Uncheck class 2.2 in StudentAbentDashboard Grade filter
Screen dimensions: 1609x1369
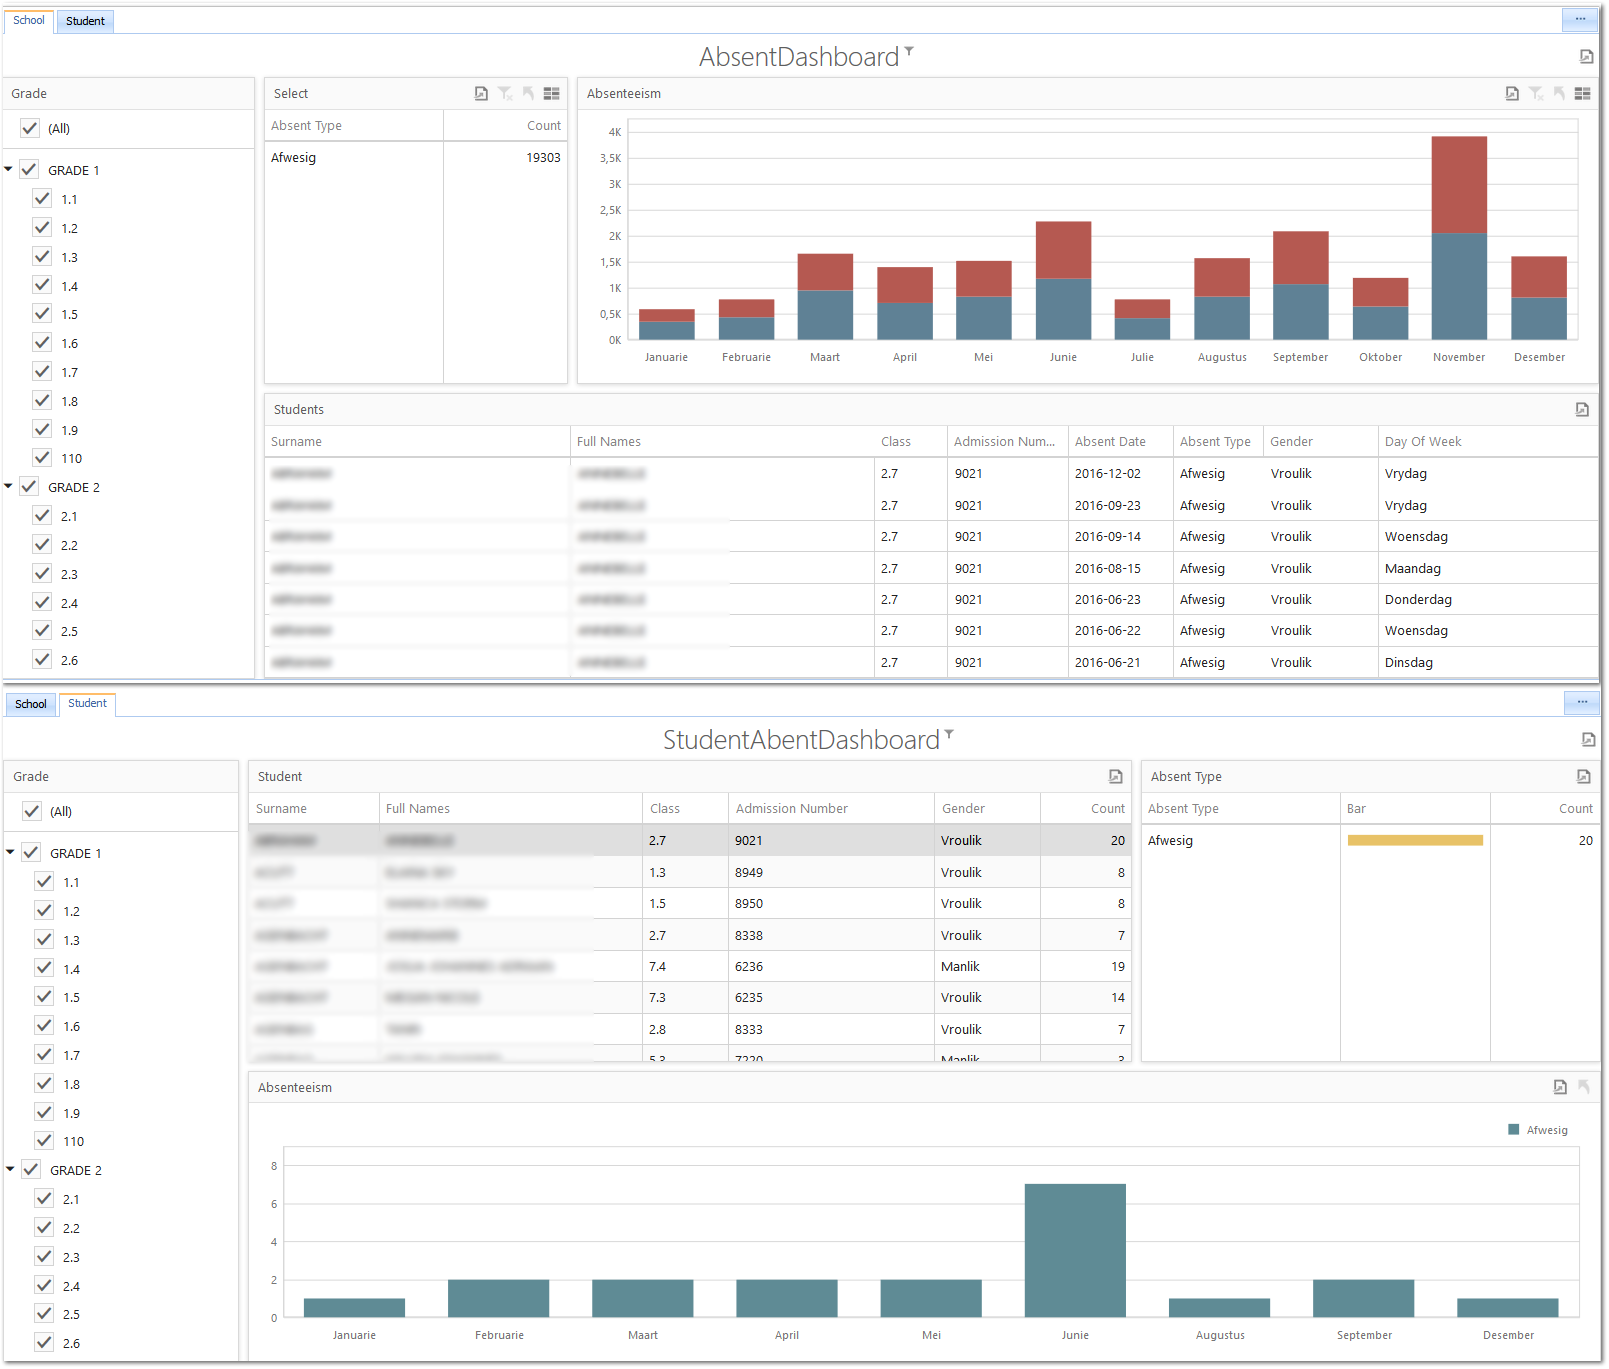pos(44,1228)
